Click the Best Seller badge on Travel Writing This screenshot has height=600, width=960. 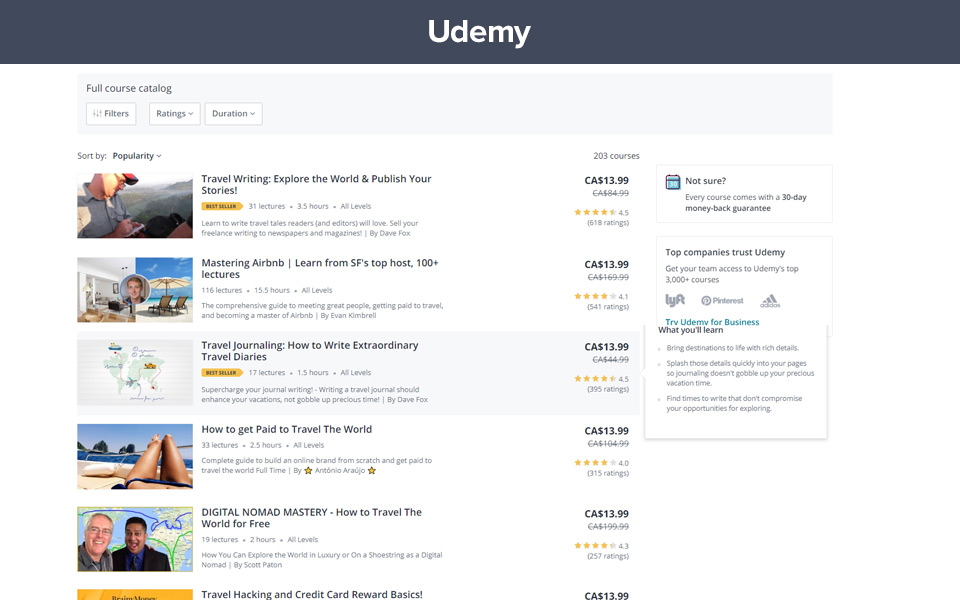(x=222, y=206)
